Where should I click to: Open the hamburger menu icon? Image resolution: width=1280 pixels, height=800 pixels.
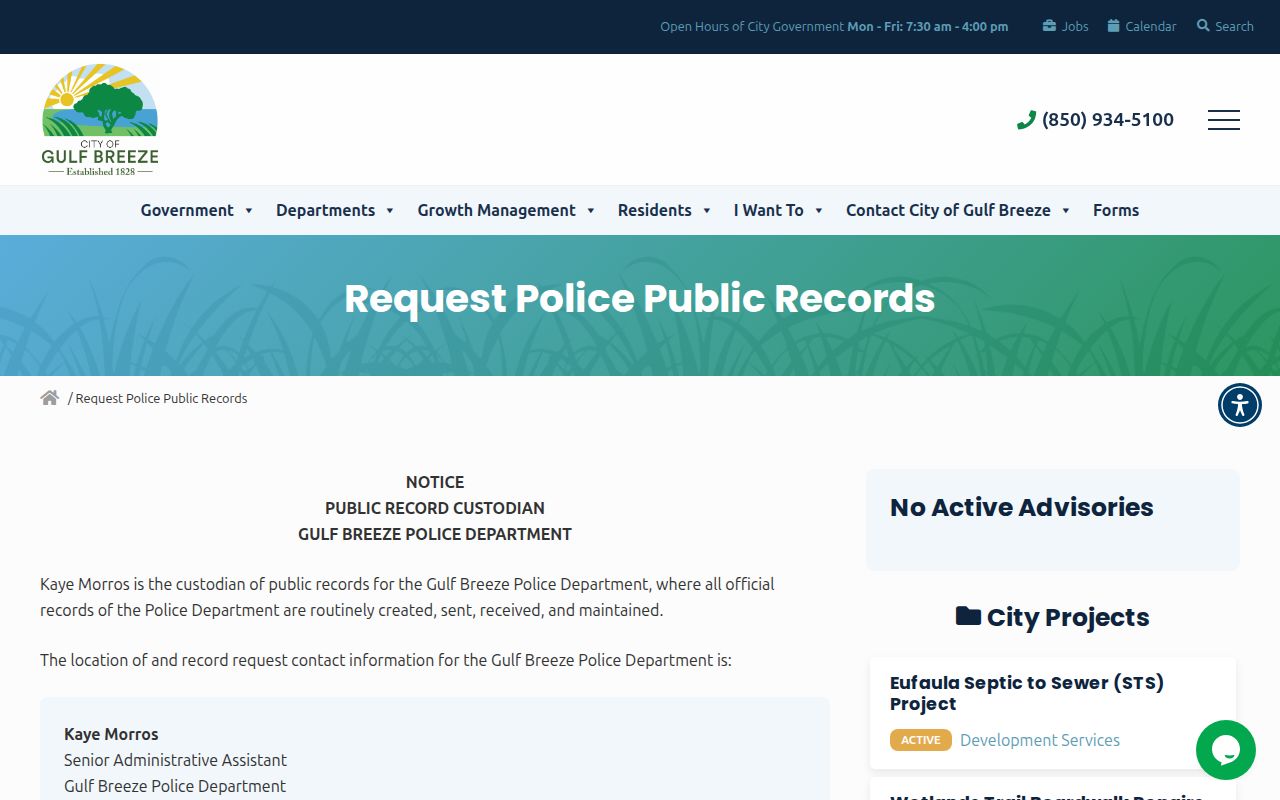(1224, 120)
